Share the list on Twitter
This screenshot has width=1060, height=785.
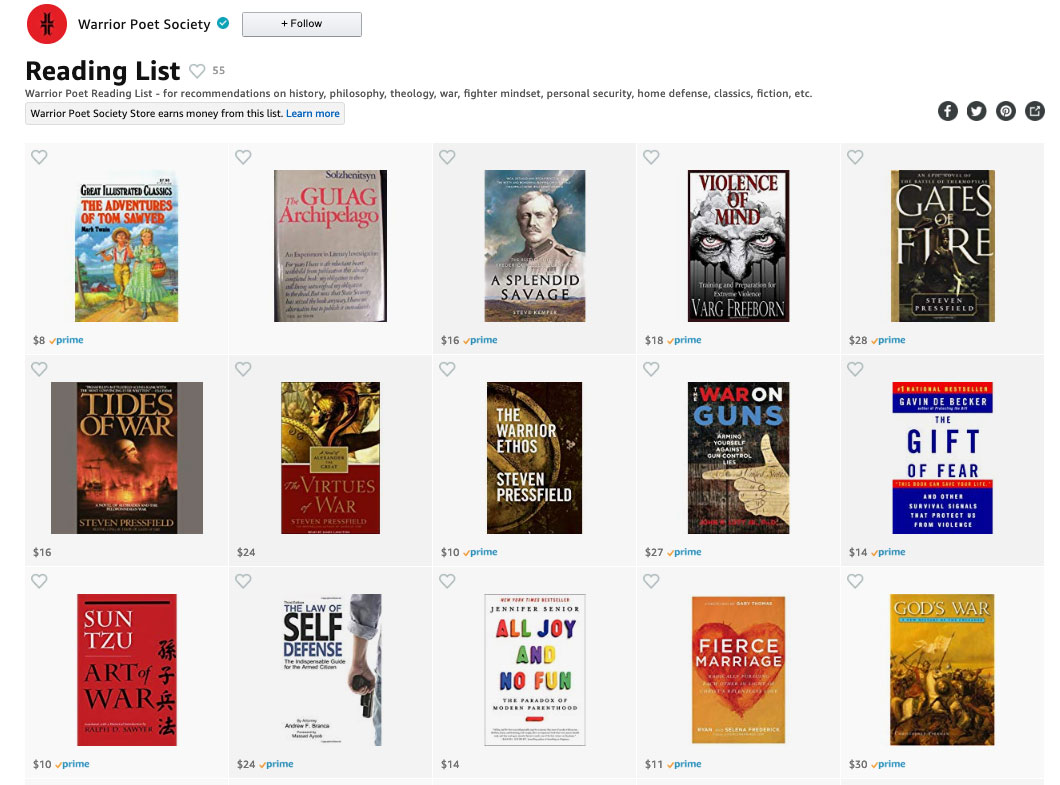976,111
